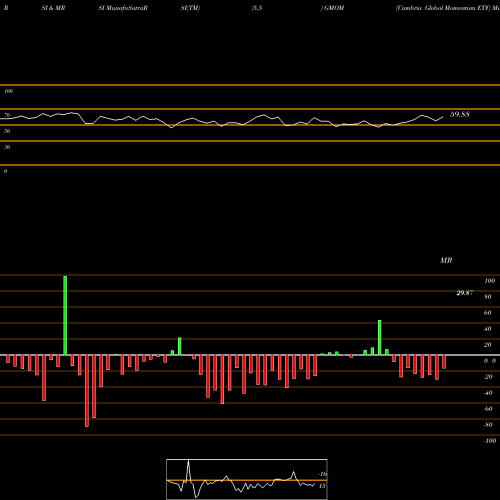
Task: Click the tallest green MR bar
Action: (65, 315)
